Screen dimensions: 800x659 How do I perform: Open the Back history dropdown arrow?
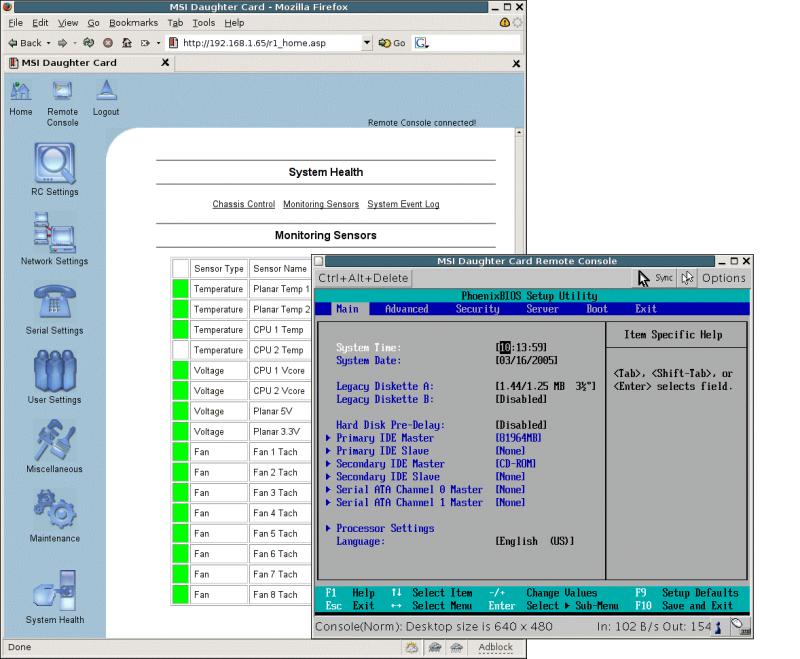point(48,43)
